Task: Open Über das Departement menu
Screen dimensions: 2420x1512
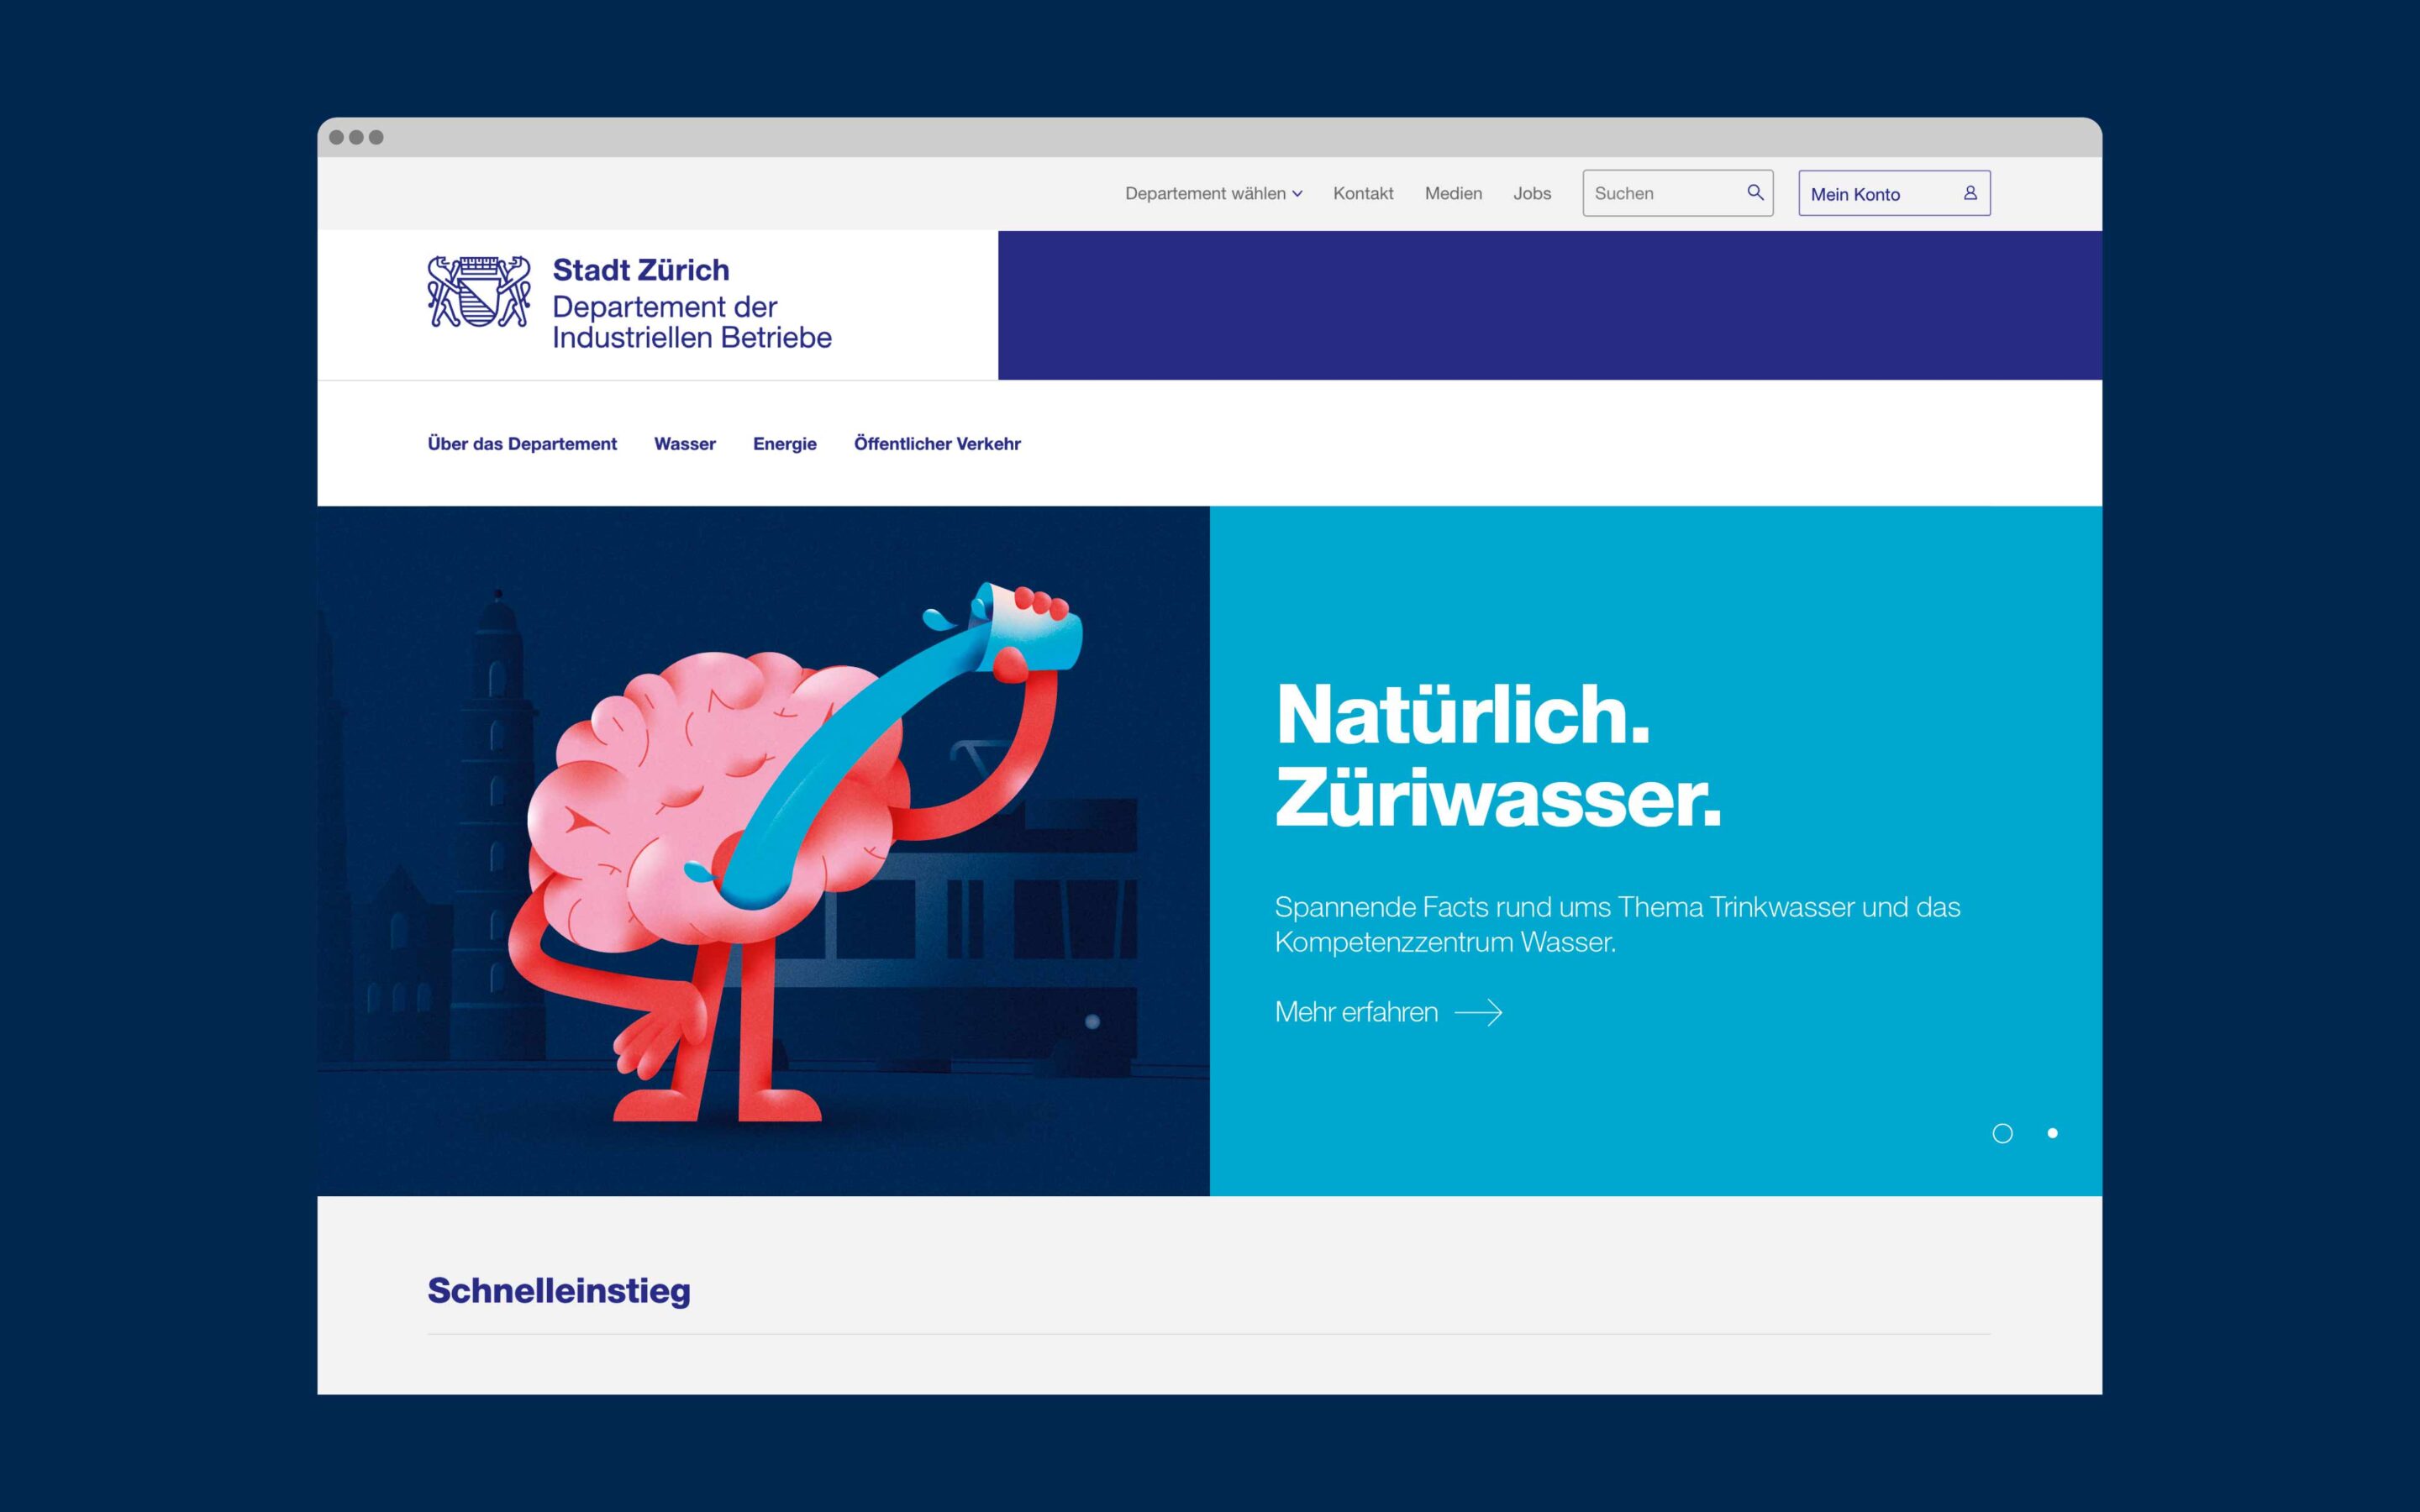Action: pyautogui.click(x=522, y=444)
